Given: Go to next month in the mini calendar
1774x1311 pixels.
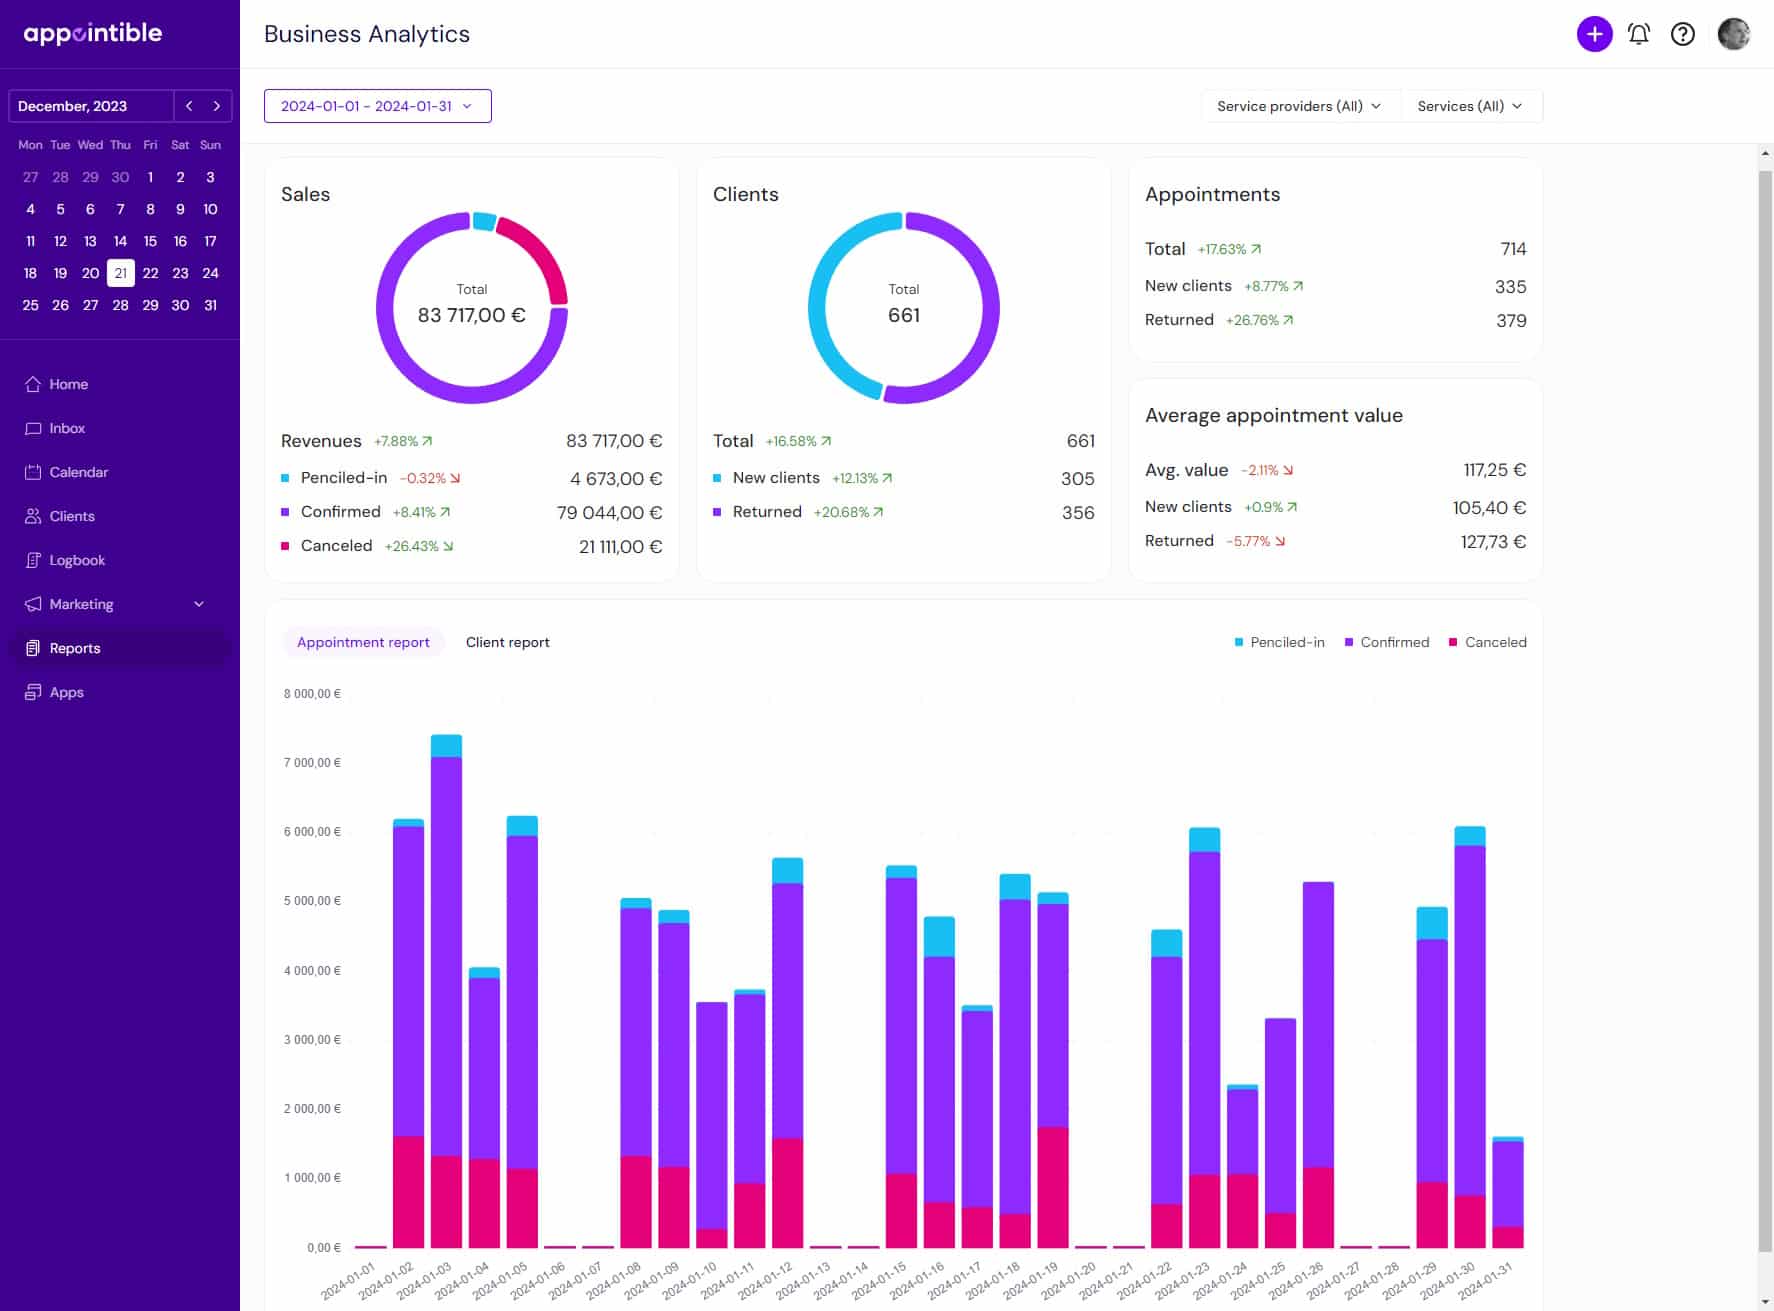Looking at the screenshot, I should click(217, 106).
